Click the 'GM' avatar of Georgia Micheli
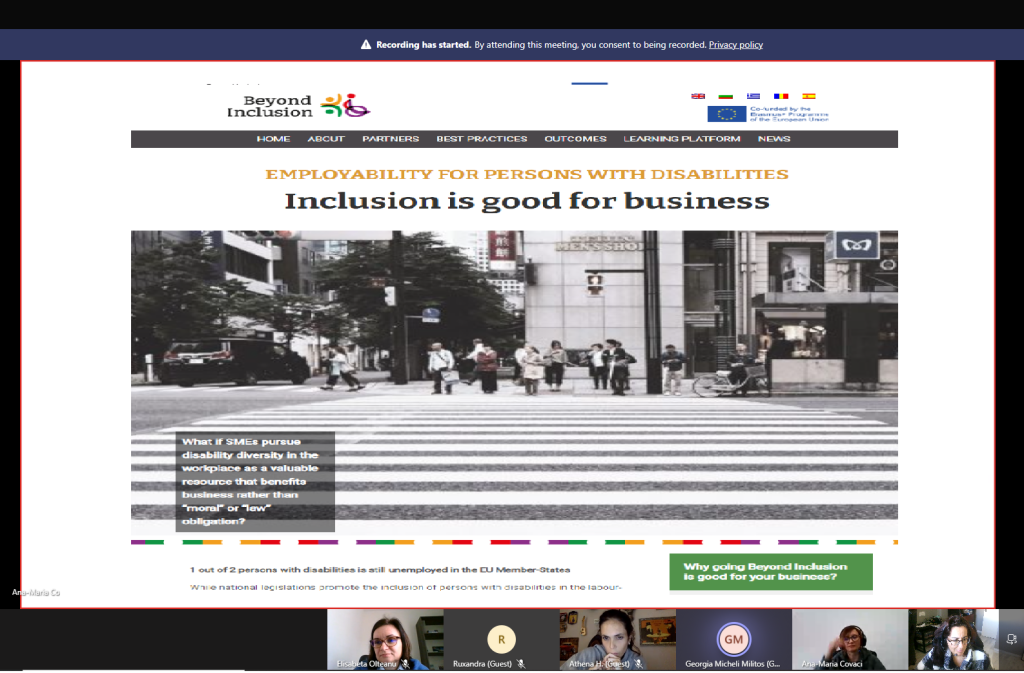The height and width of the screenshot is (673, 1024). pyautogui.click(x=733, y=638)
